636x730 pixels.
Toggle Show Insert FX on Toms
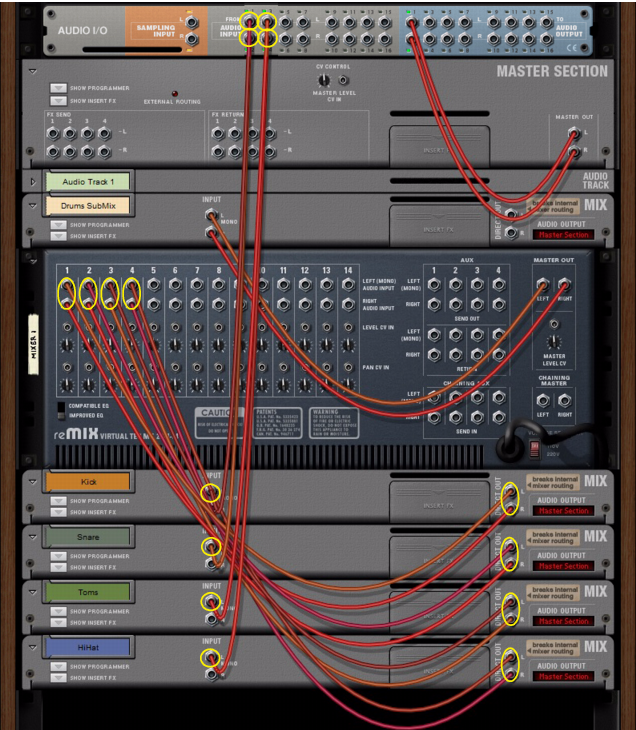click(58, 622)
